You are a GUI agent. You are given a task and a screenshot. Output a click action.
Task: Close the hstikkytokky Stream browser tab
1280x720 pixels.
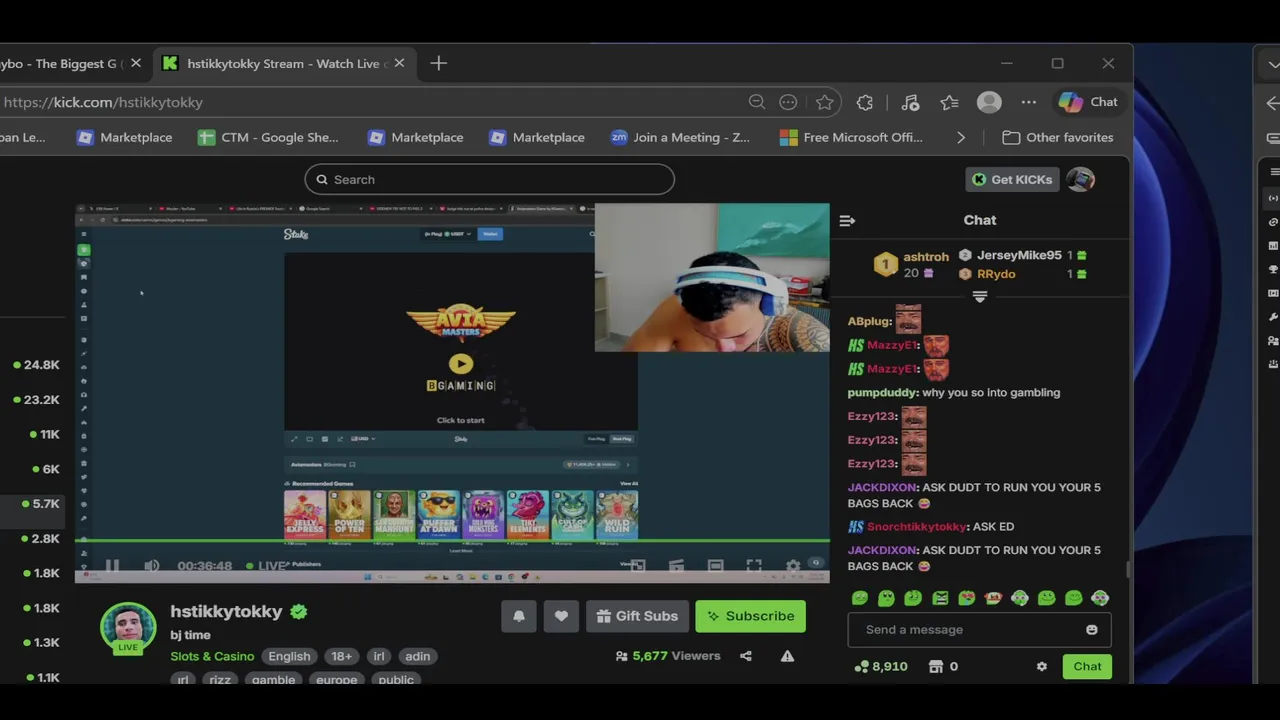[399, 63]
